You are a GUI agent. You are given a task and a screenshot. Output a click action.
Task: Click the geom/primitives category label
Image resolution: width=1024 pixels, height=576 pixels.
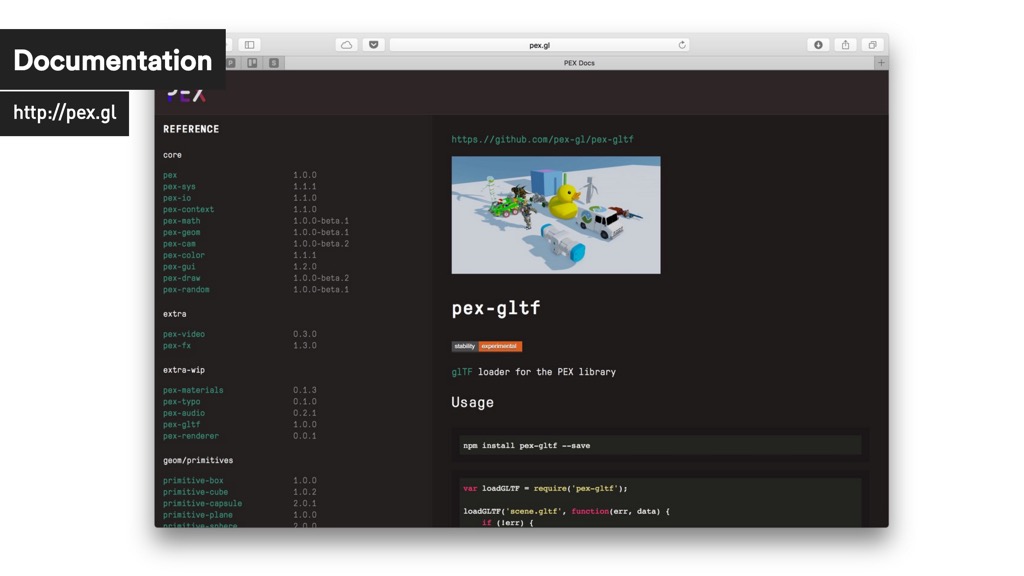(x=198, y=460)
